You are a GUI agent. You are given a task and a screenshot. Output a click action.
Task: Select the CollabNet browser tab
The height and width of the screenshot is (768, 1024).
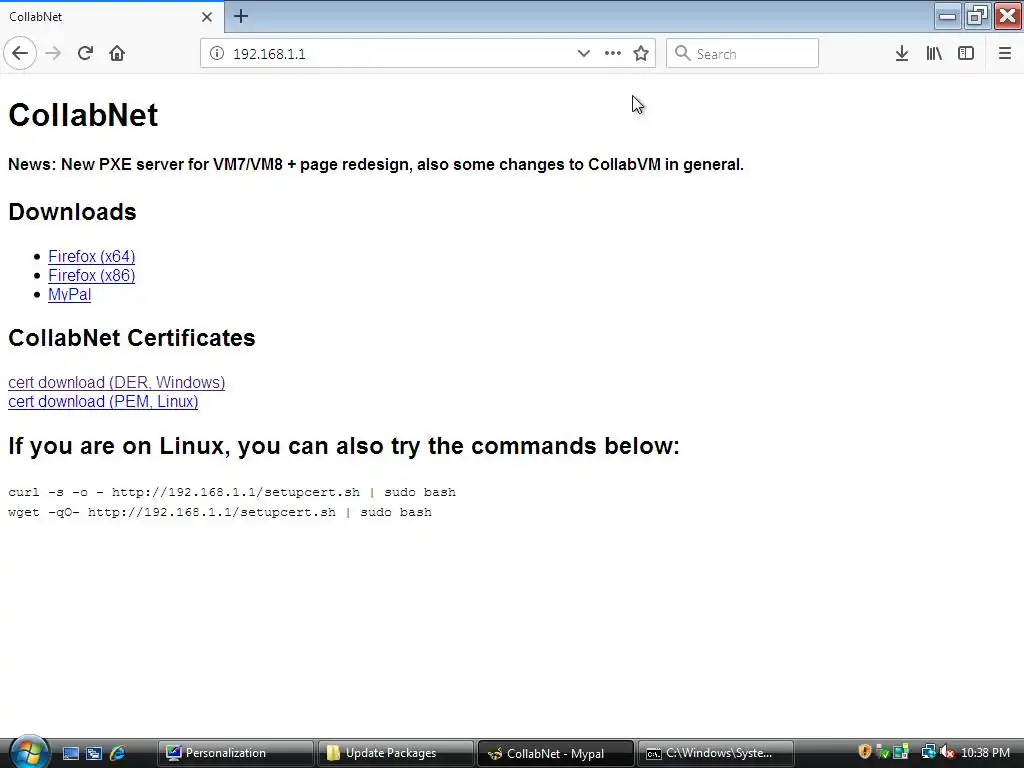(112, 17)
